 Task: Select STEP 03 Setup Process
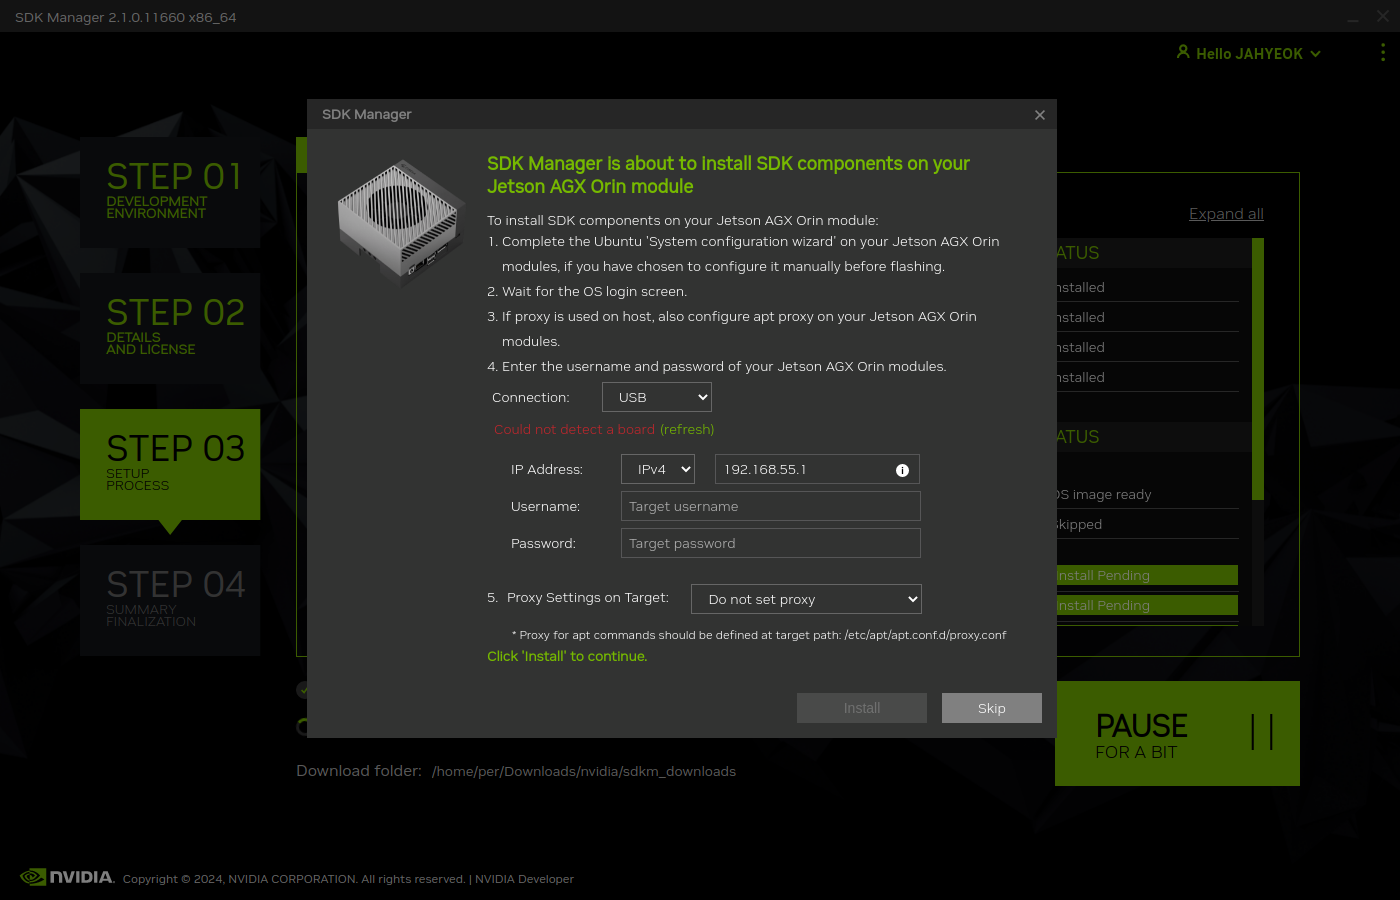[170, 464]
